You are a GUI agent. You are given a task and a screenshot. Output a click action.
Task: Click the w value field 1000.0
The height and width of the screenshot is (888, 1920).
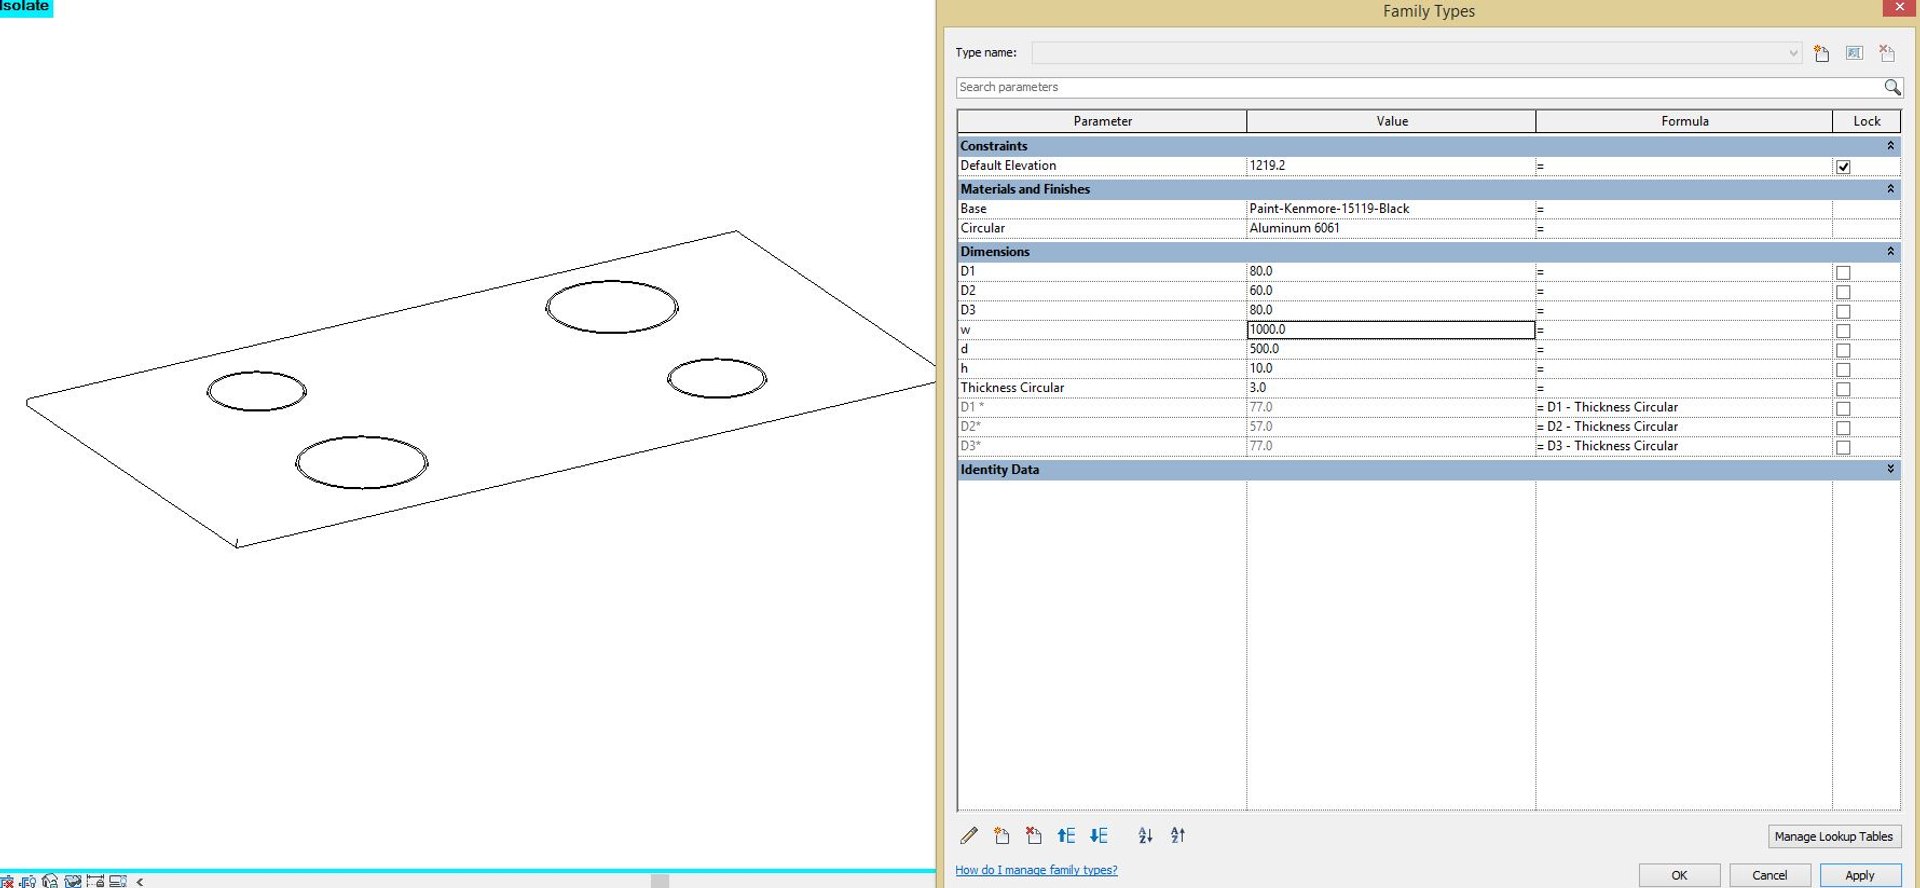(1390, 330)
